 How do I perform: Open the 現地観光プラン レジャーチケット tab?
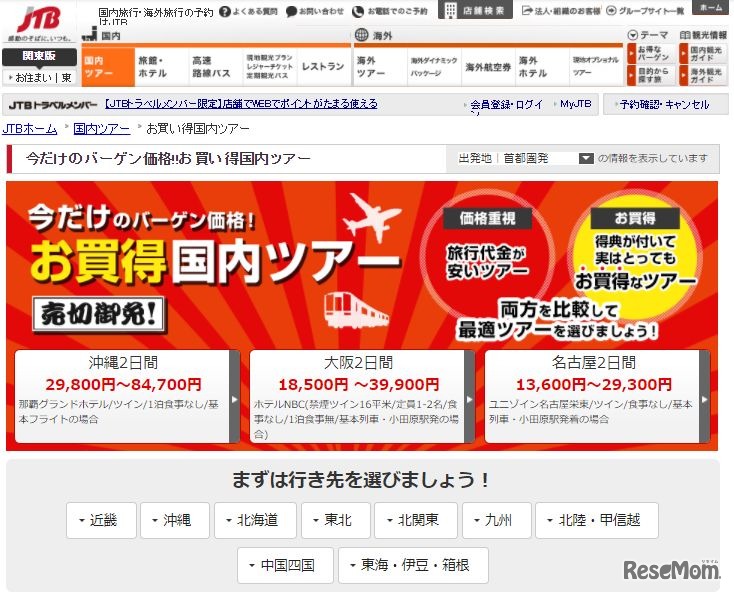click(x=270, y=67)
